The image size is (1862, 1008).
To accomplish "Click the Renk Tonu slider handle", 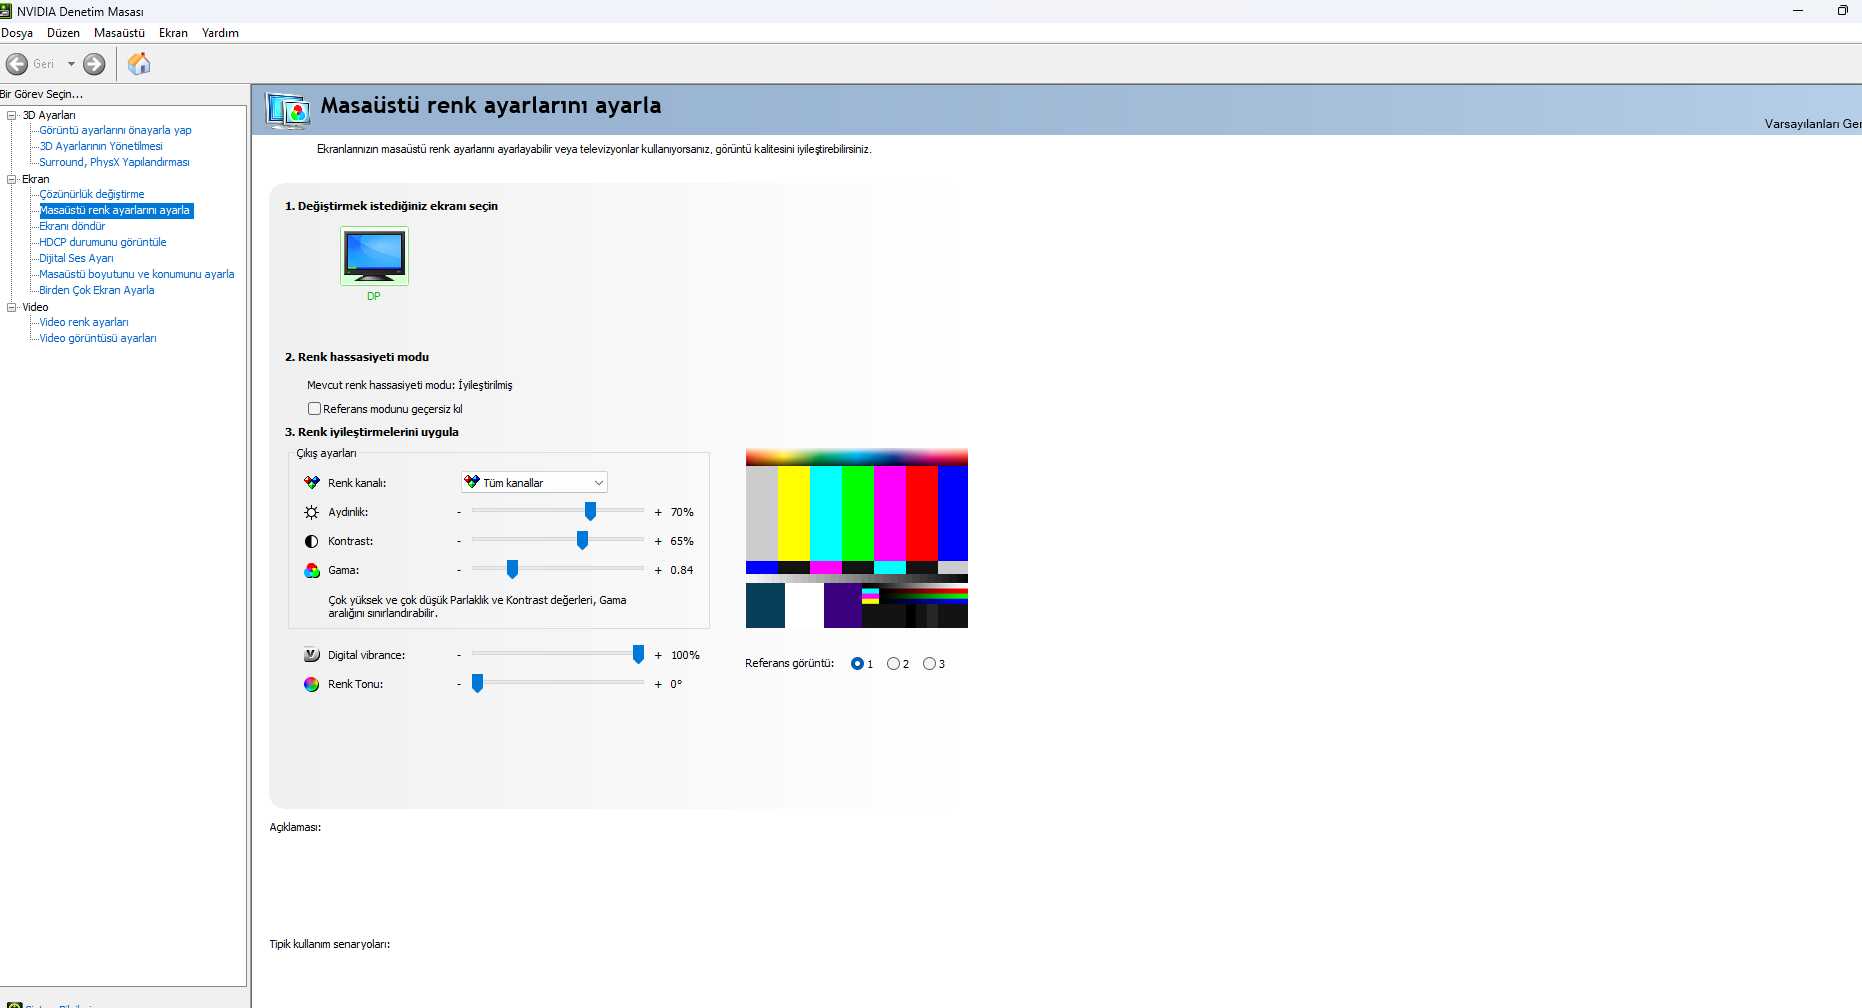I will coord(477,684).
